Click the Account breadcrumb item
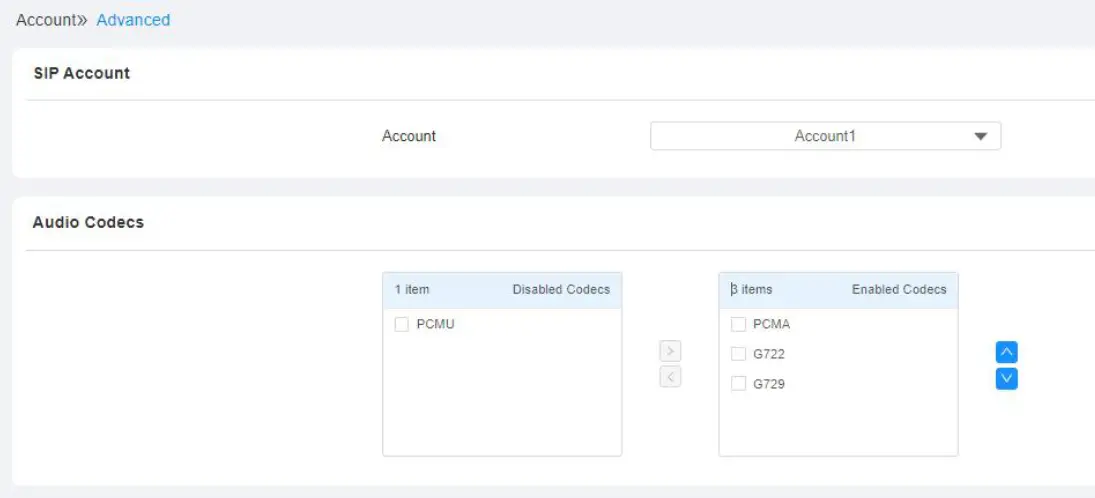This screenshot has height=498, width=1095. click(x=46, y=20)
